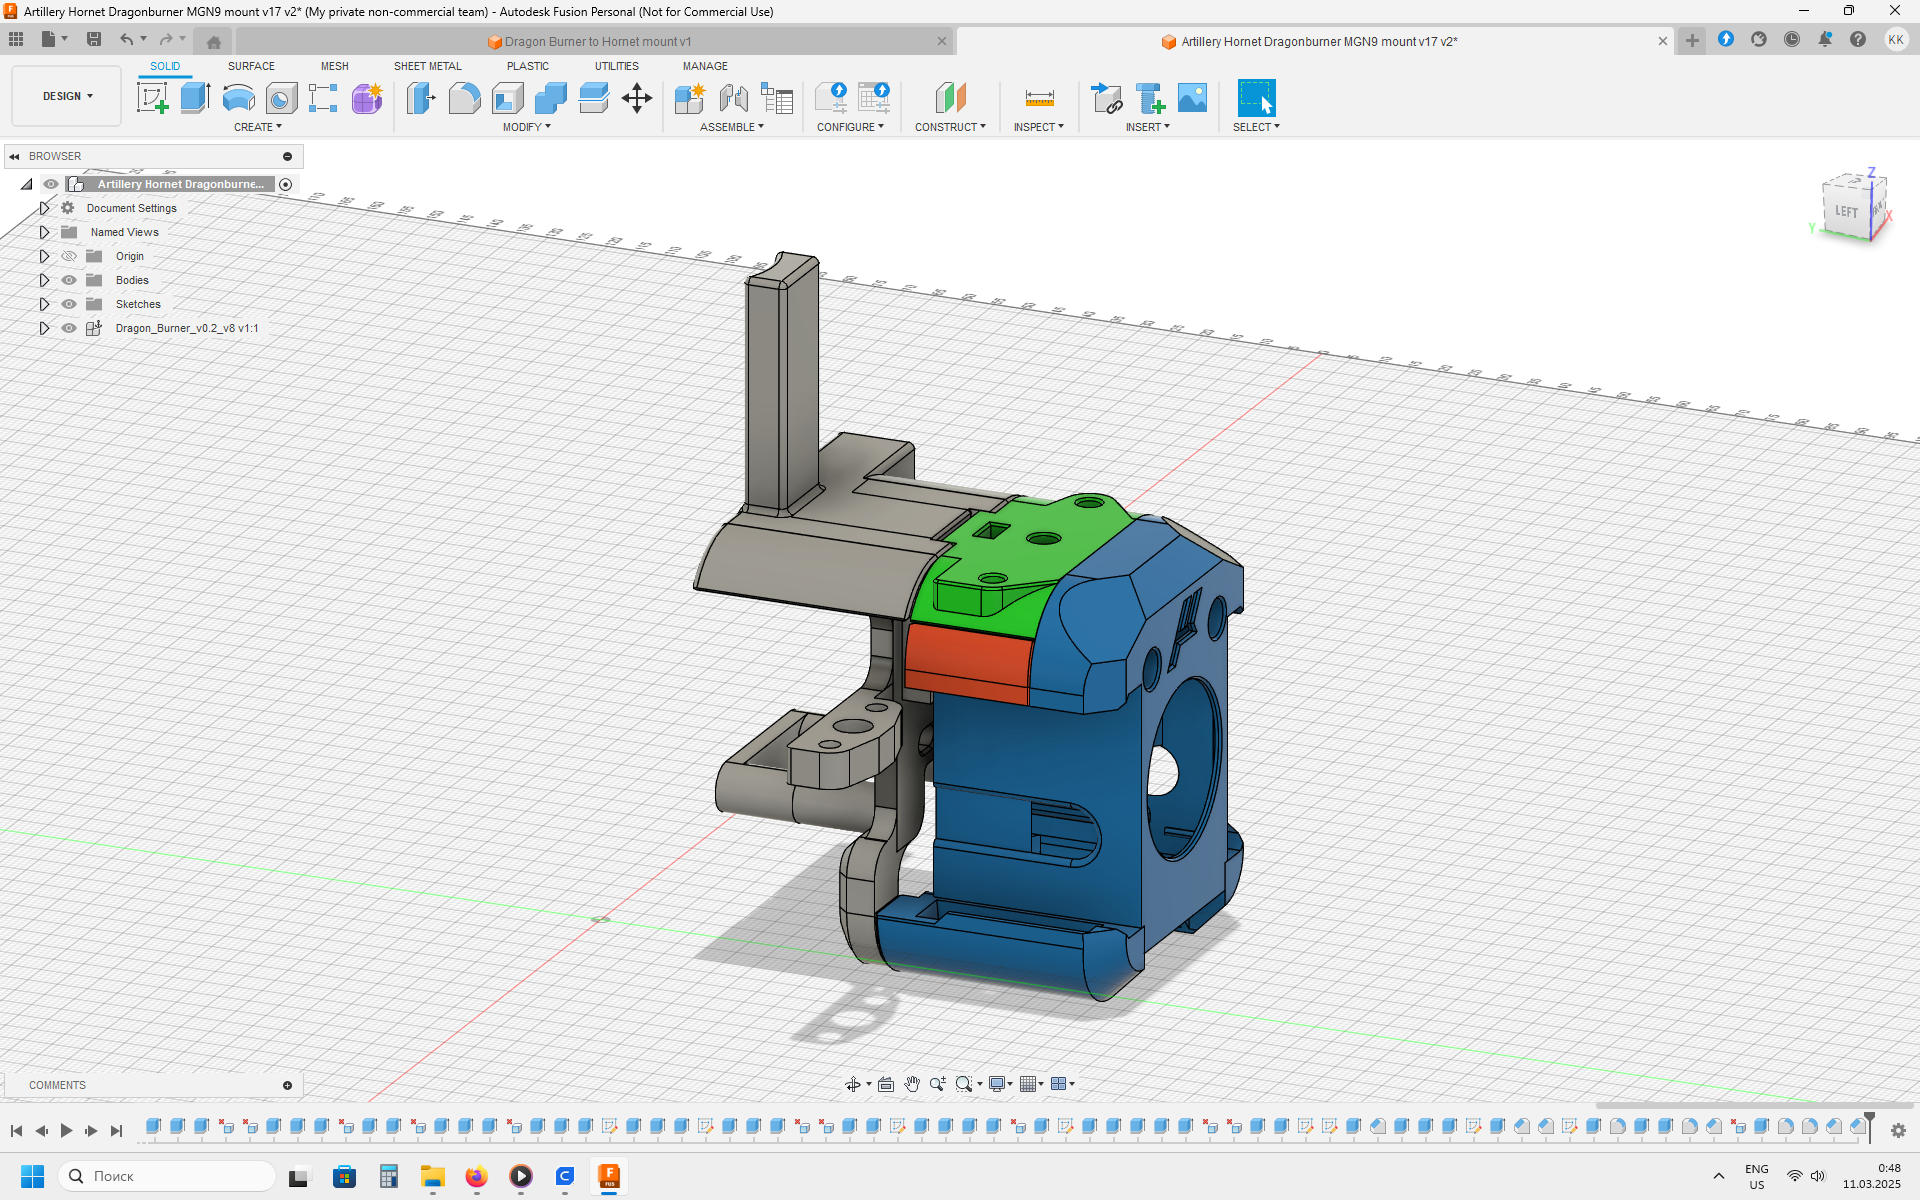The height and width of the screenshot is (1200, 1920).
Task: Open the SHEET METAL tab
Action: (x=428, y=66)
